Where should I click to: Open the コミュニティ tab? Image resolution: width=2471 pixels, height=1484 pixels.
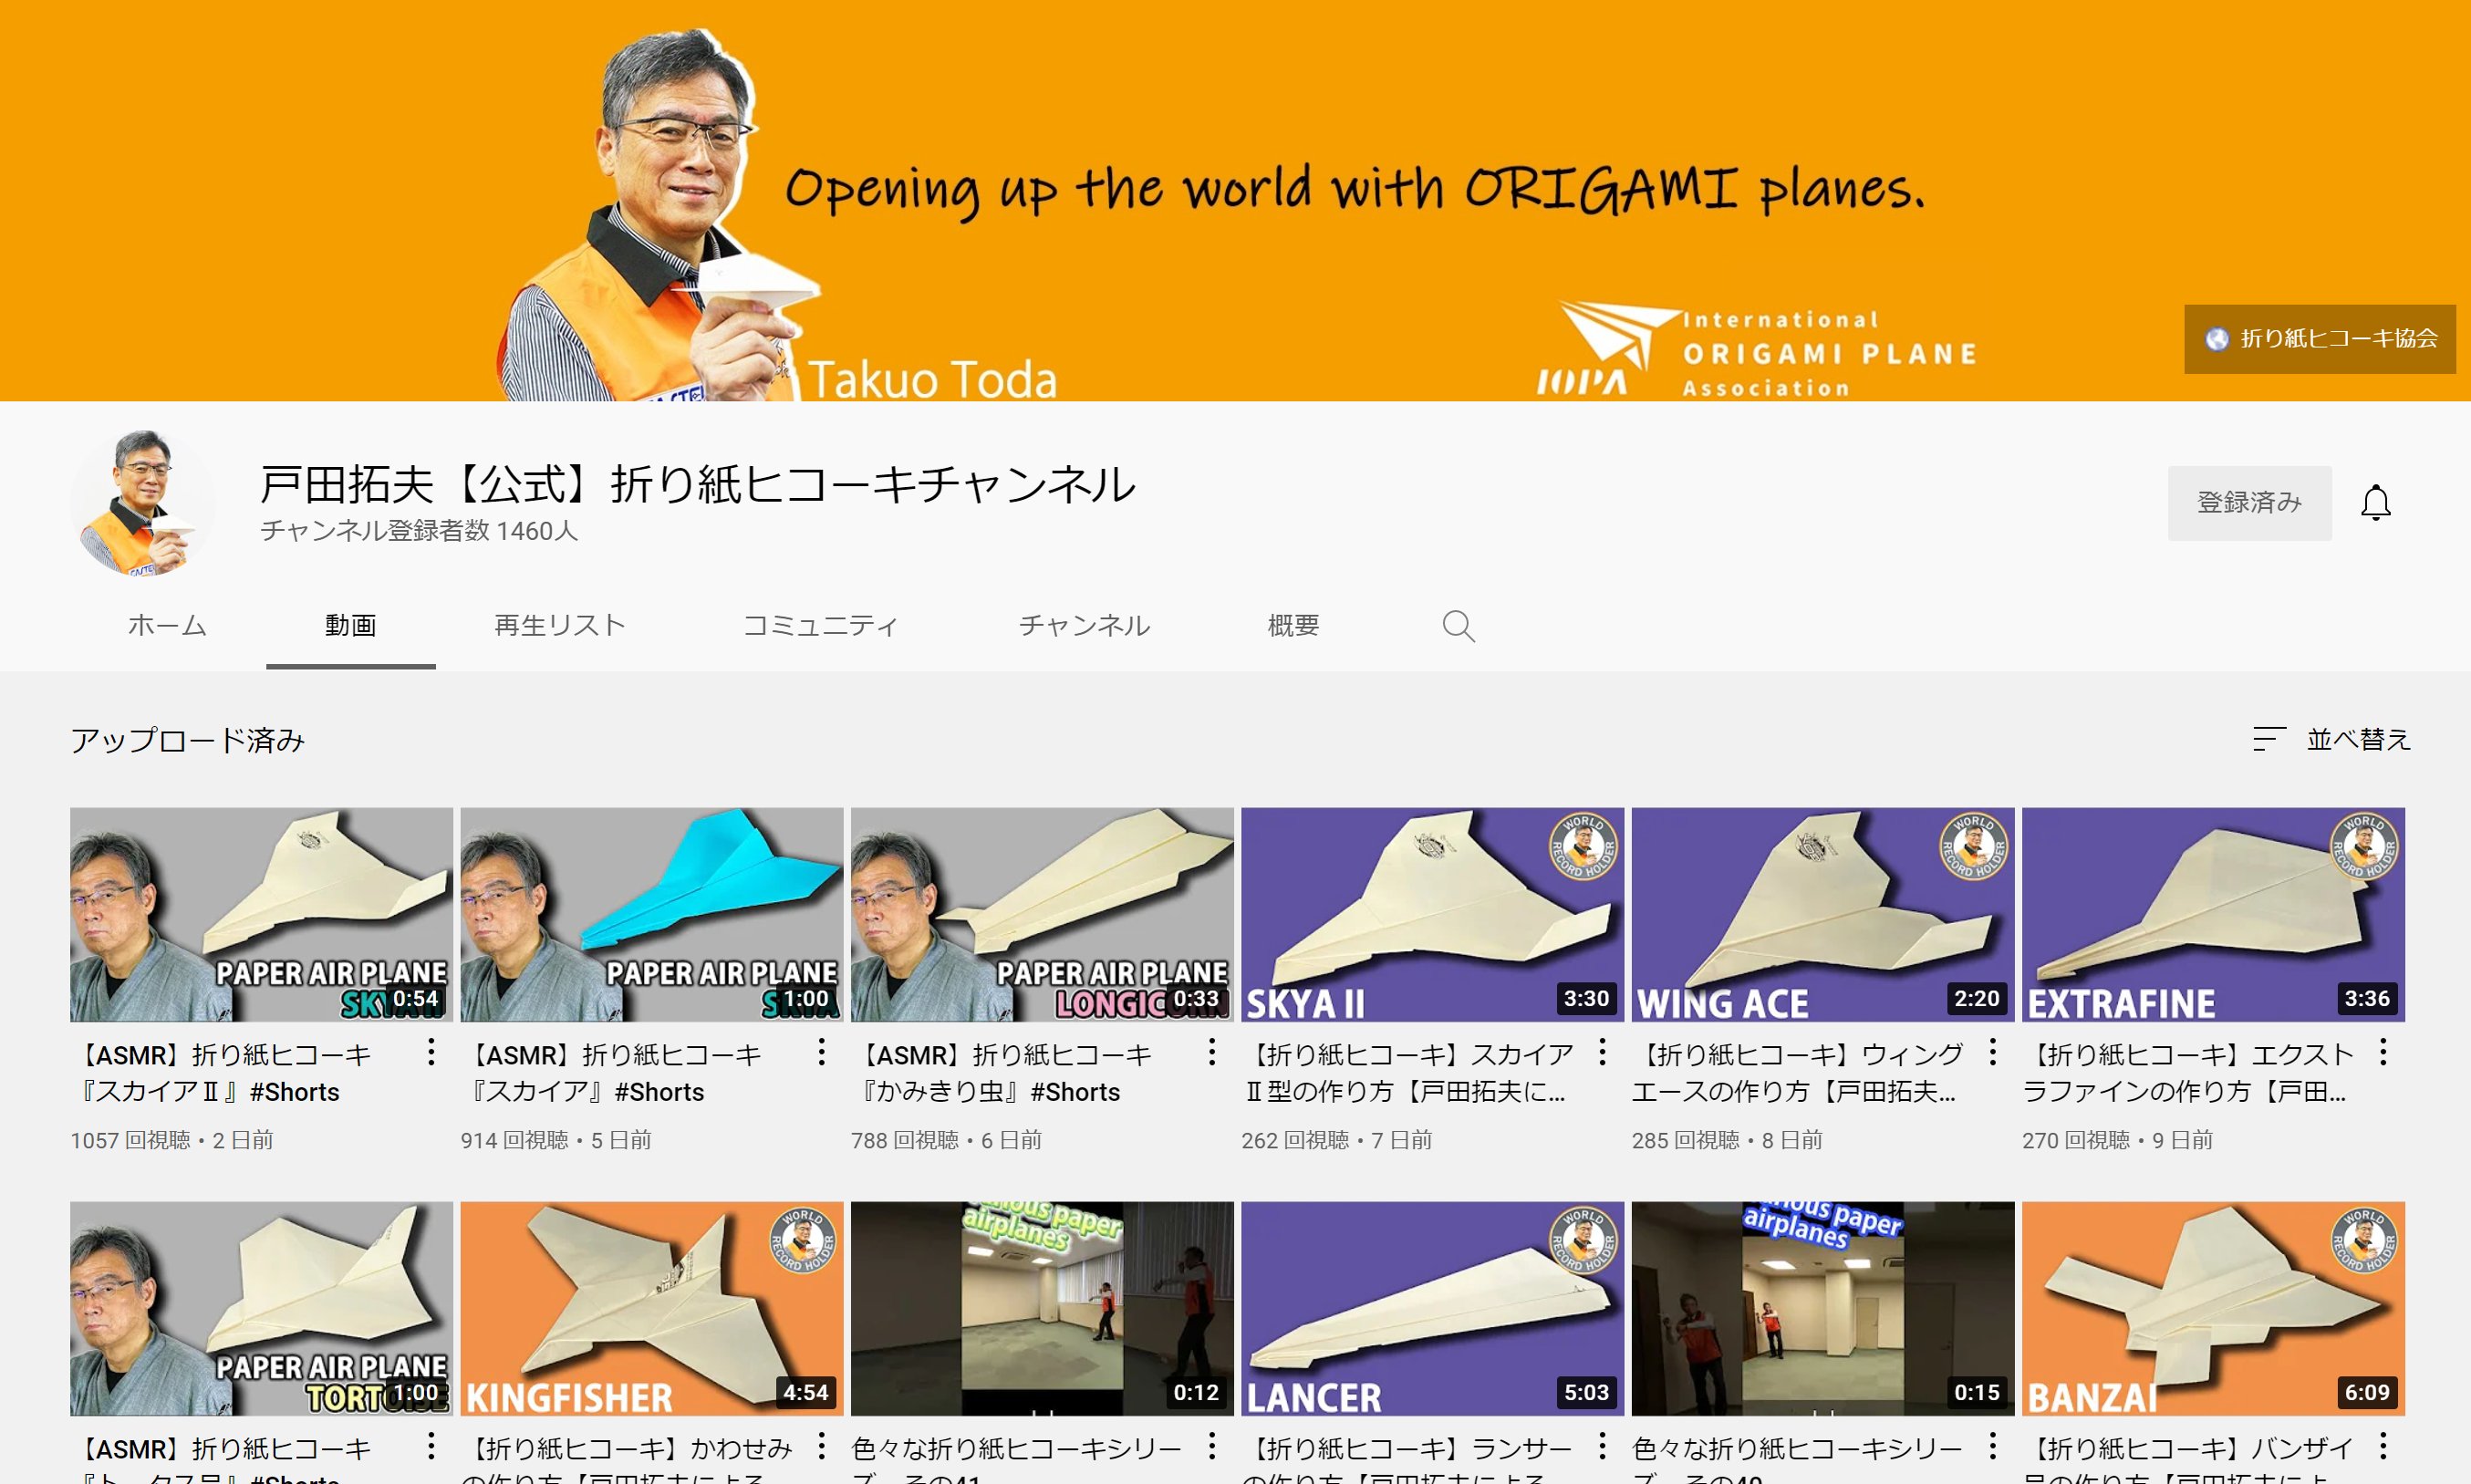click(820, 626)
